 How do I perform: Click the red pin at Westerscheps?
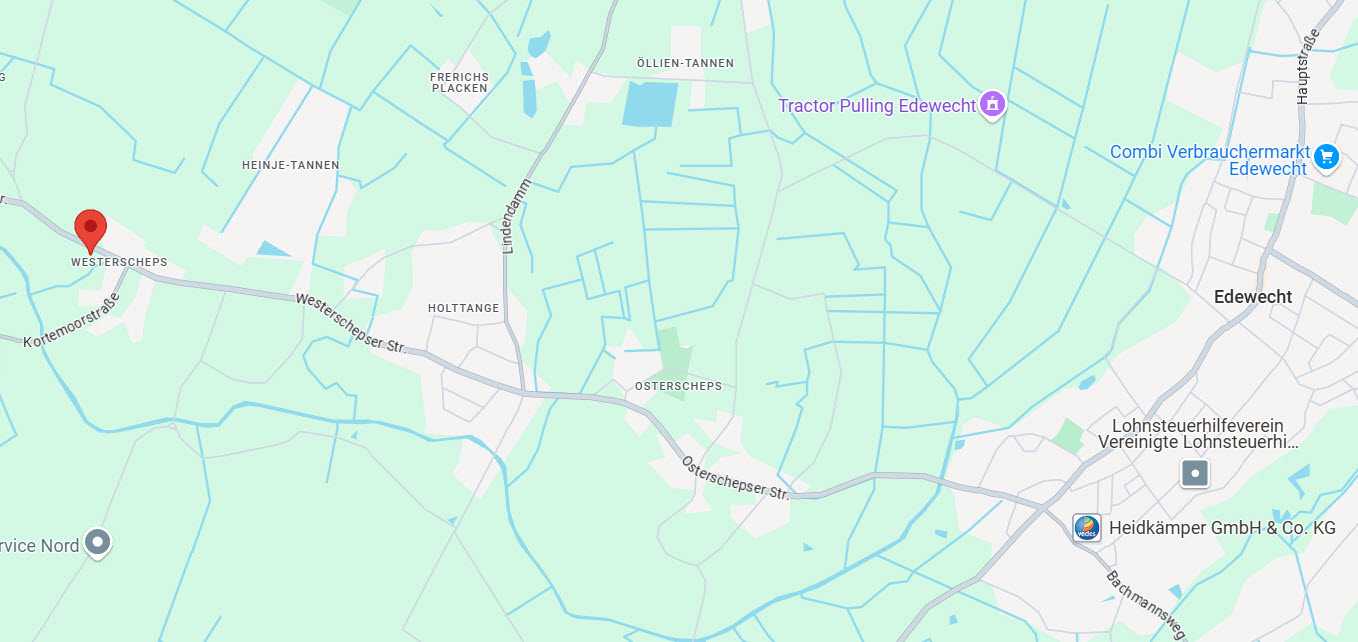(x=91, y=231)
